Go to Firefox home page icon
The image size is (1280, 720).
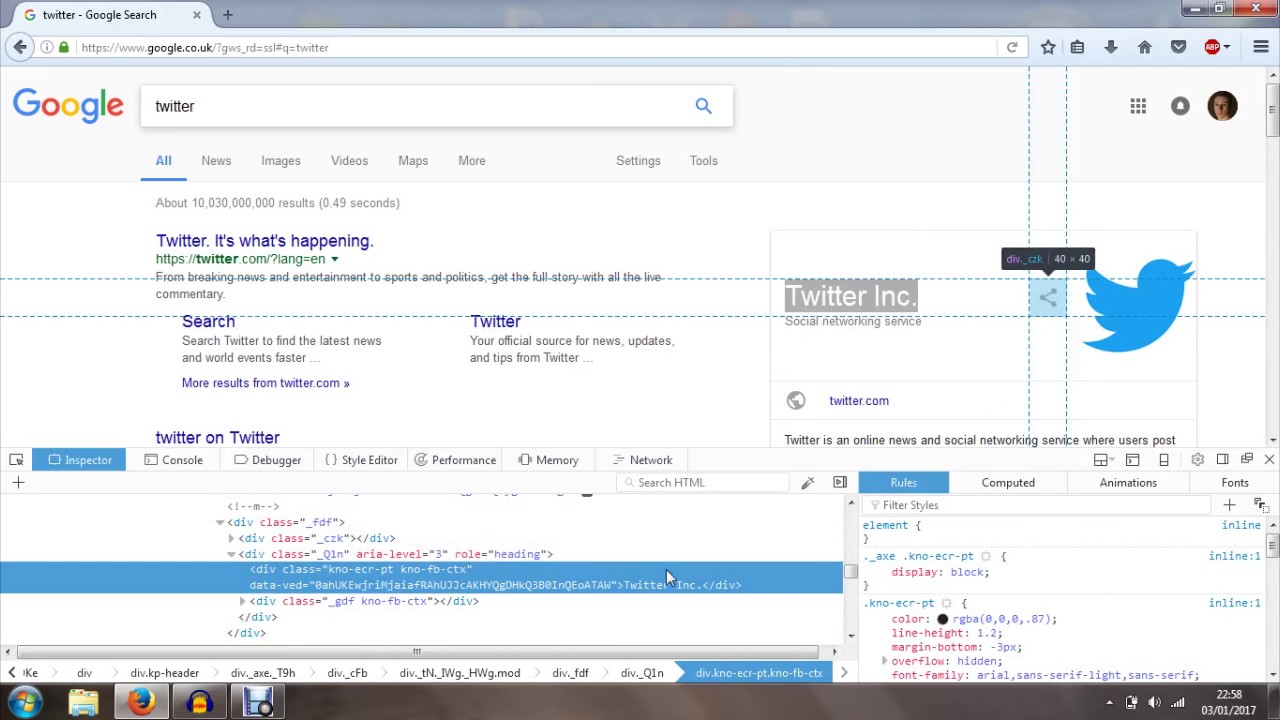click(1145, 47)
